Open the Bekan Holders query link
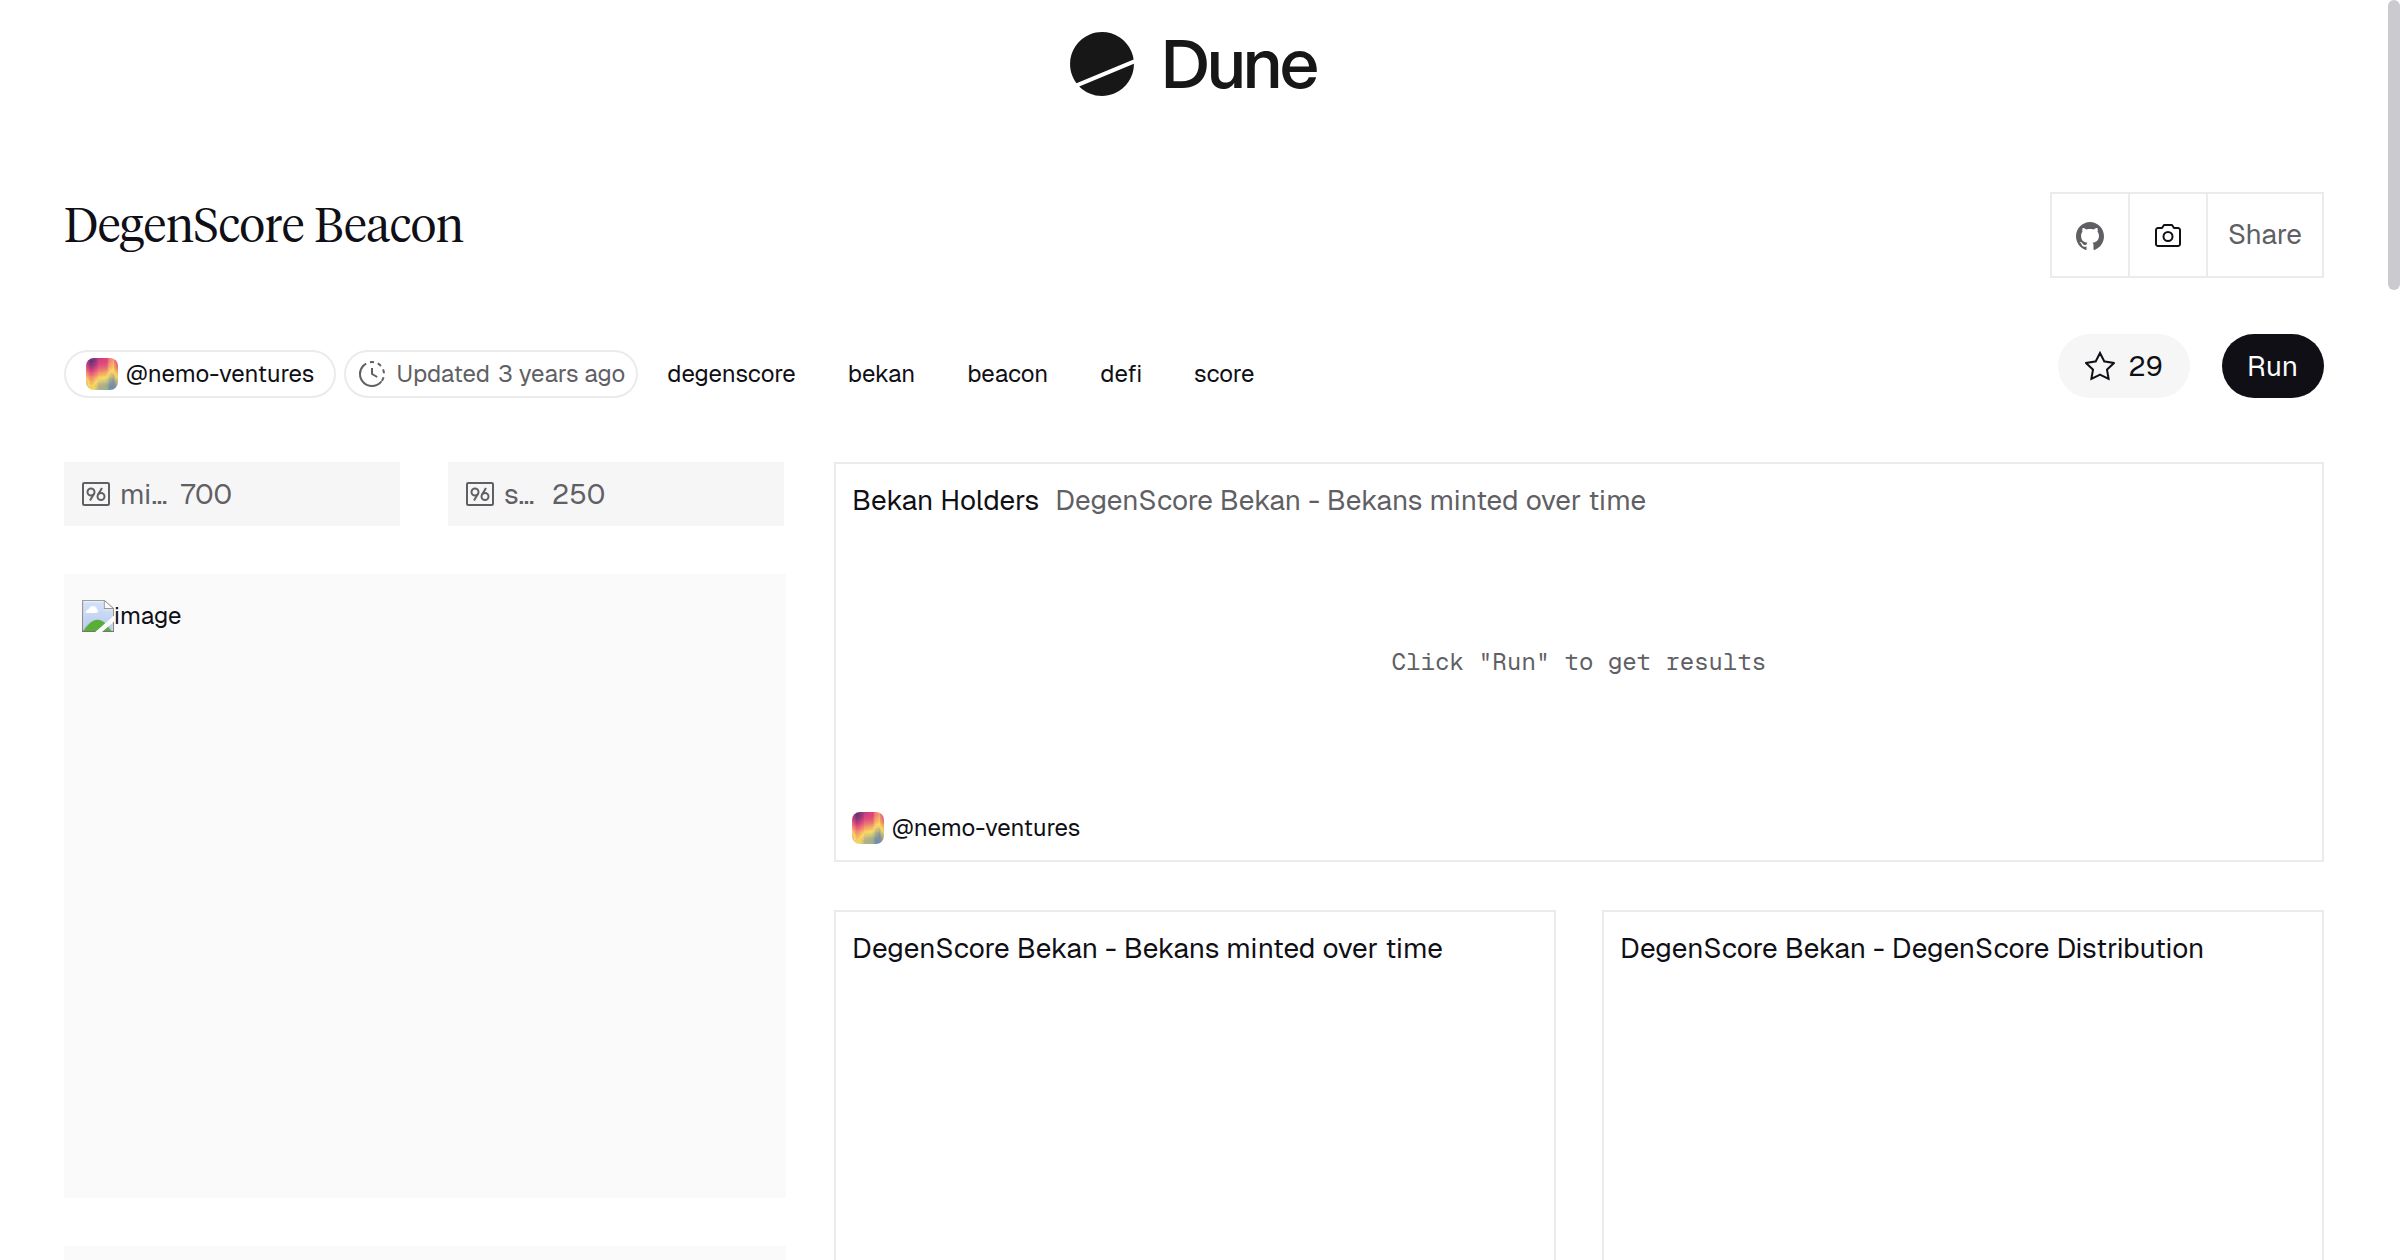The width and height of the screenshot is (2400, 1260). [x=945, y=500]
